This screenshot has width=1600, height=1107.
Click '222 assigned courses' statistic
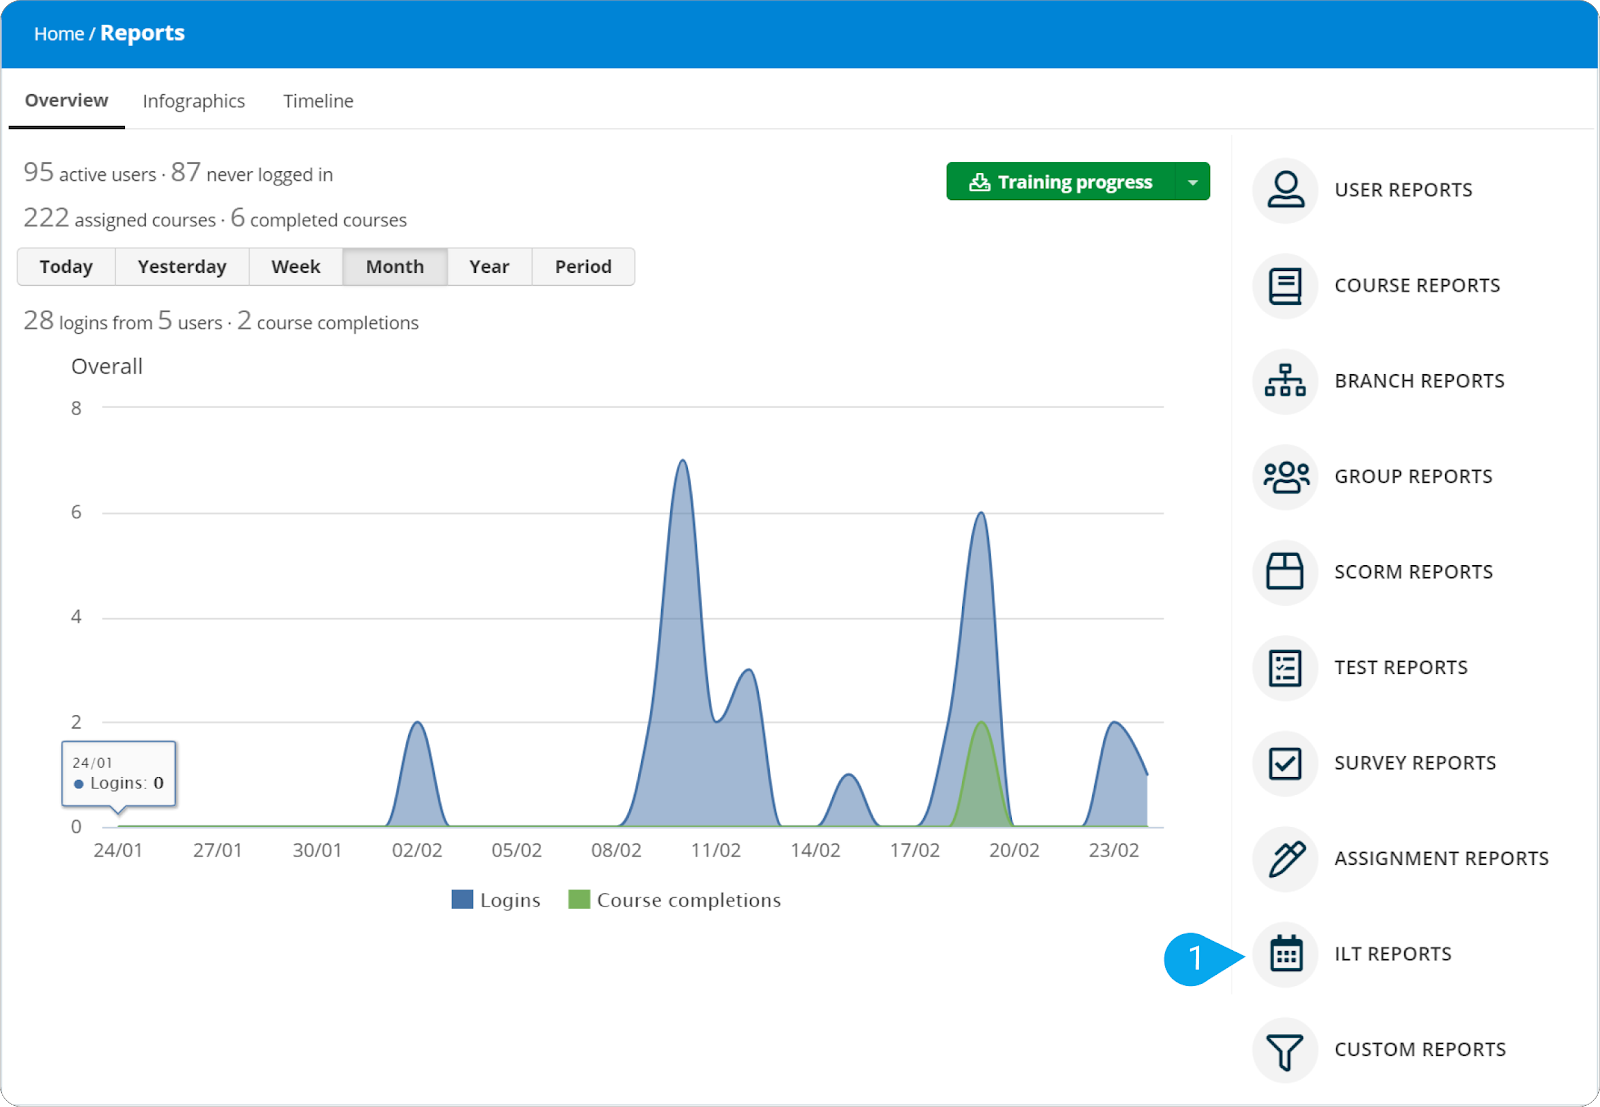click(120, 218)
